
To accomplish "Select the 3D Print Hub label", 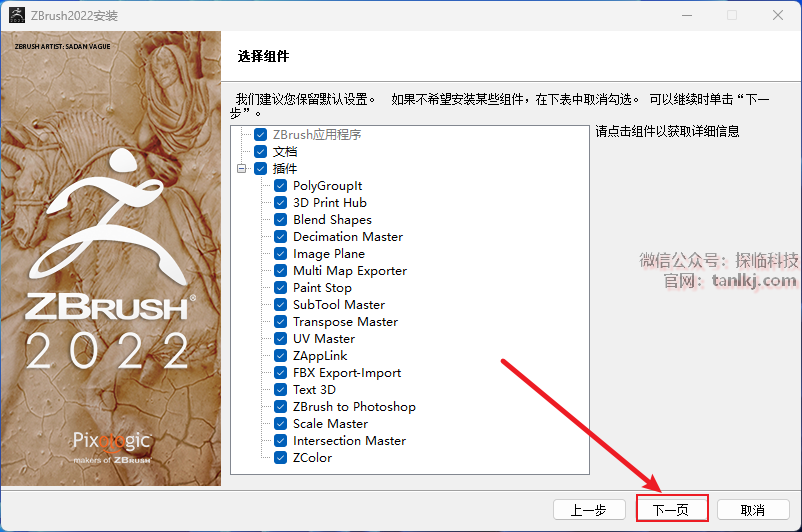I will (x=330, y=203).
